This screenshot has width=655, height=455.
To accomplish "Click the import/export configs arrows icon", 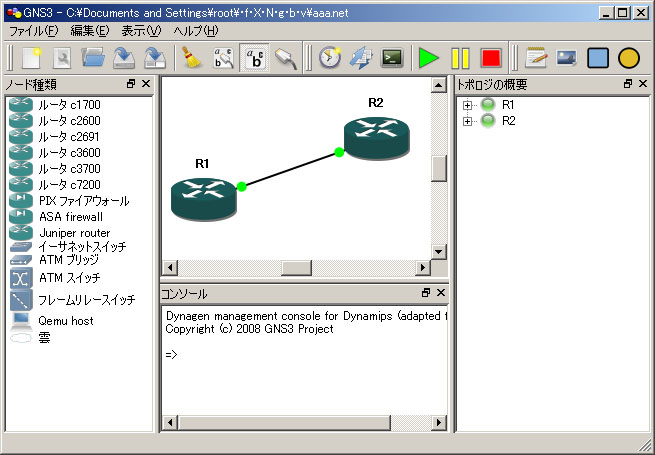I will [x=361, y=58].
